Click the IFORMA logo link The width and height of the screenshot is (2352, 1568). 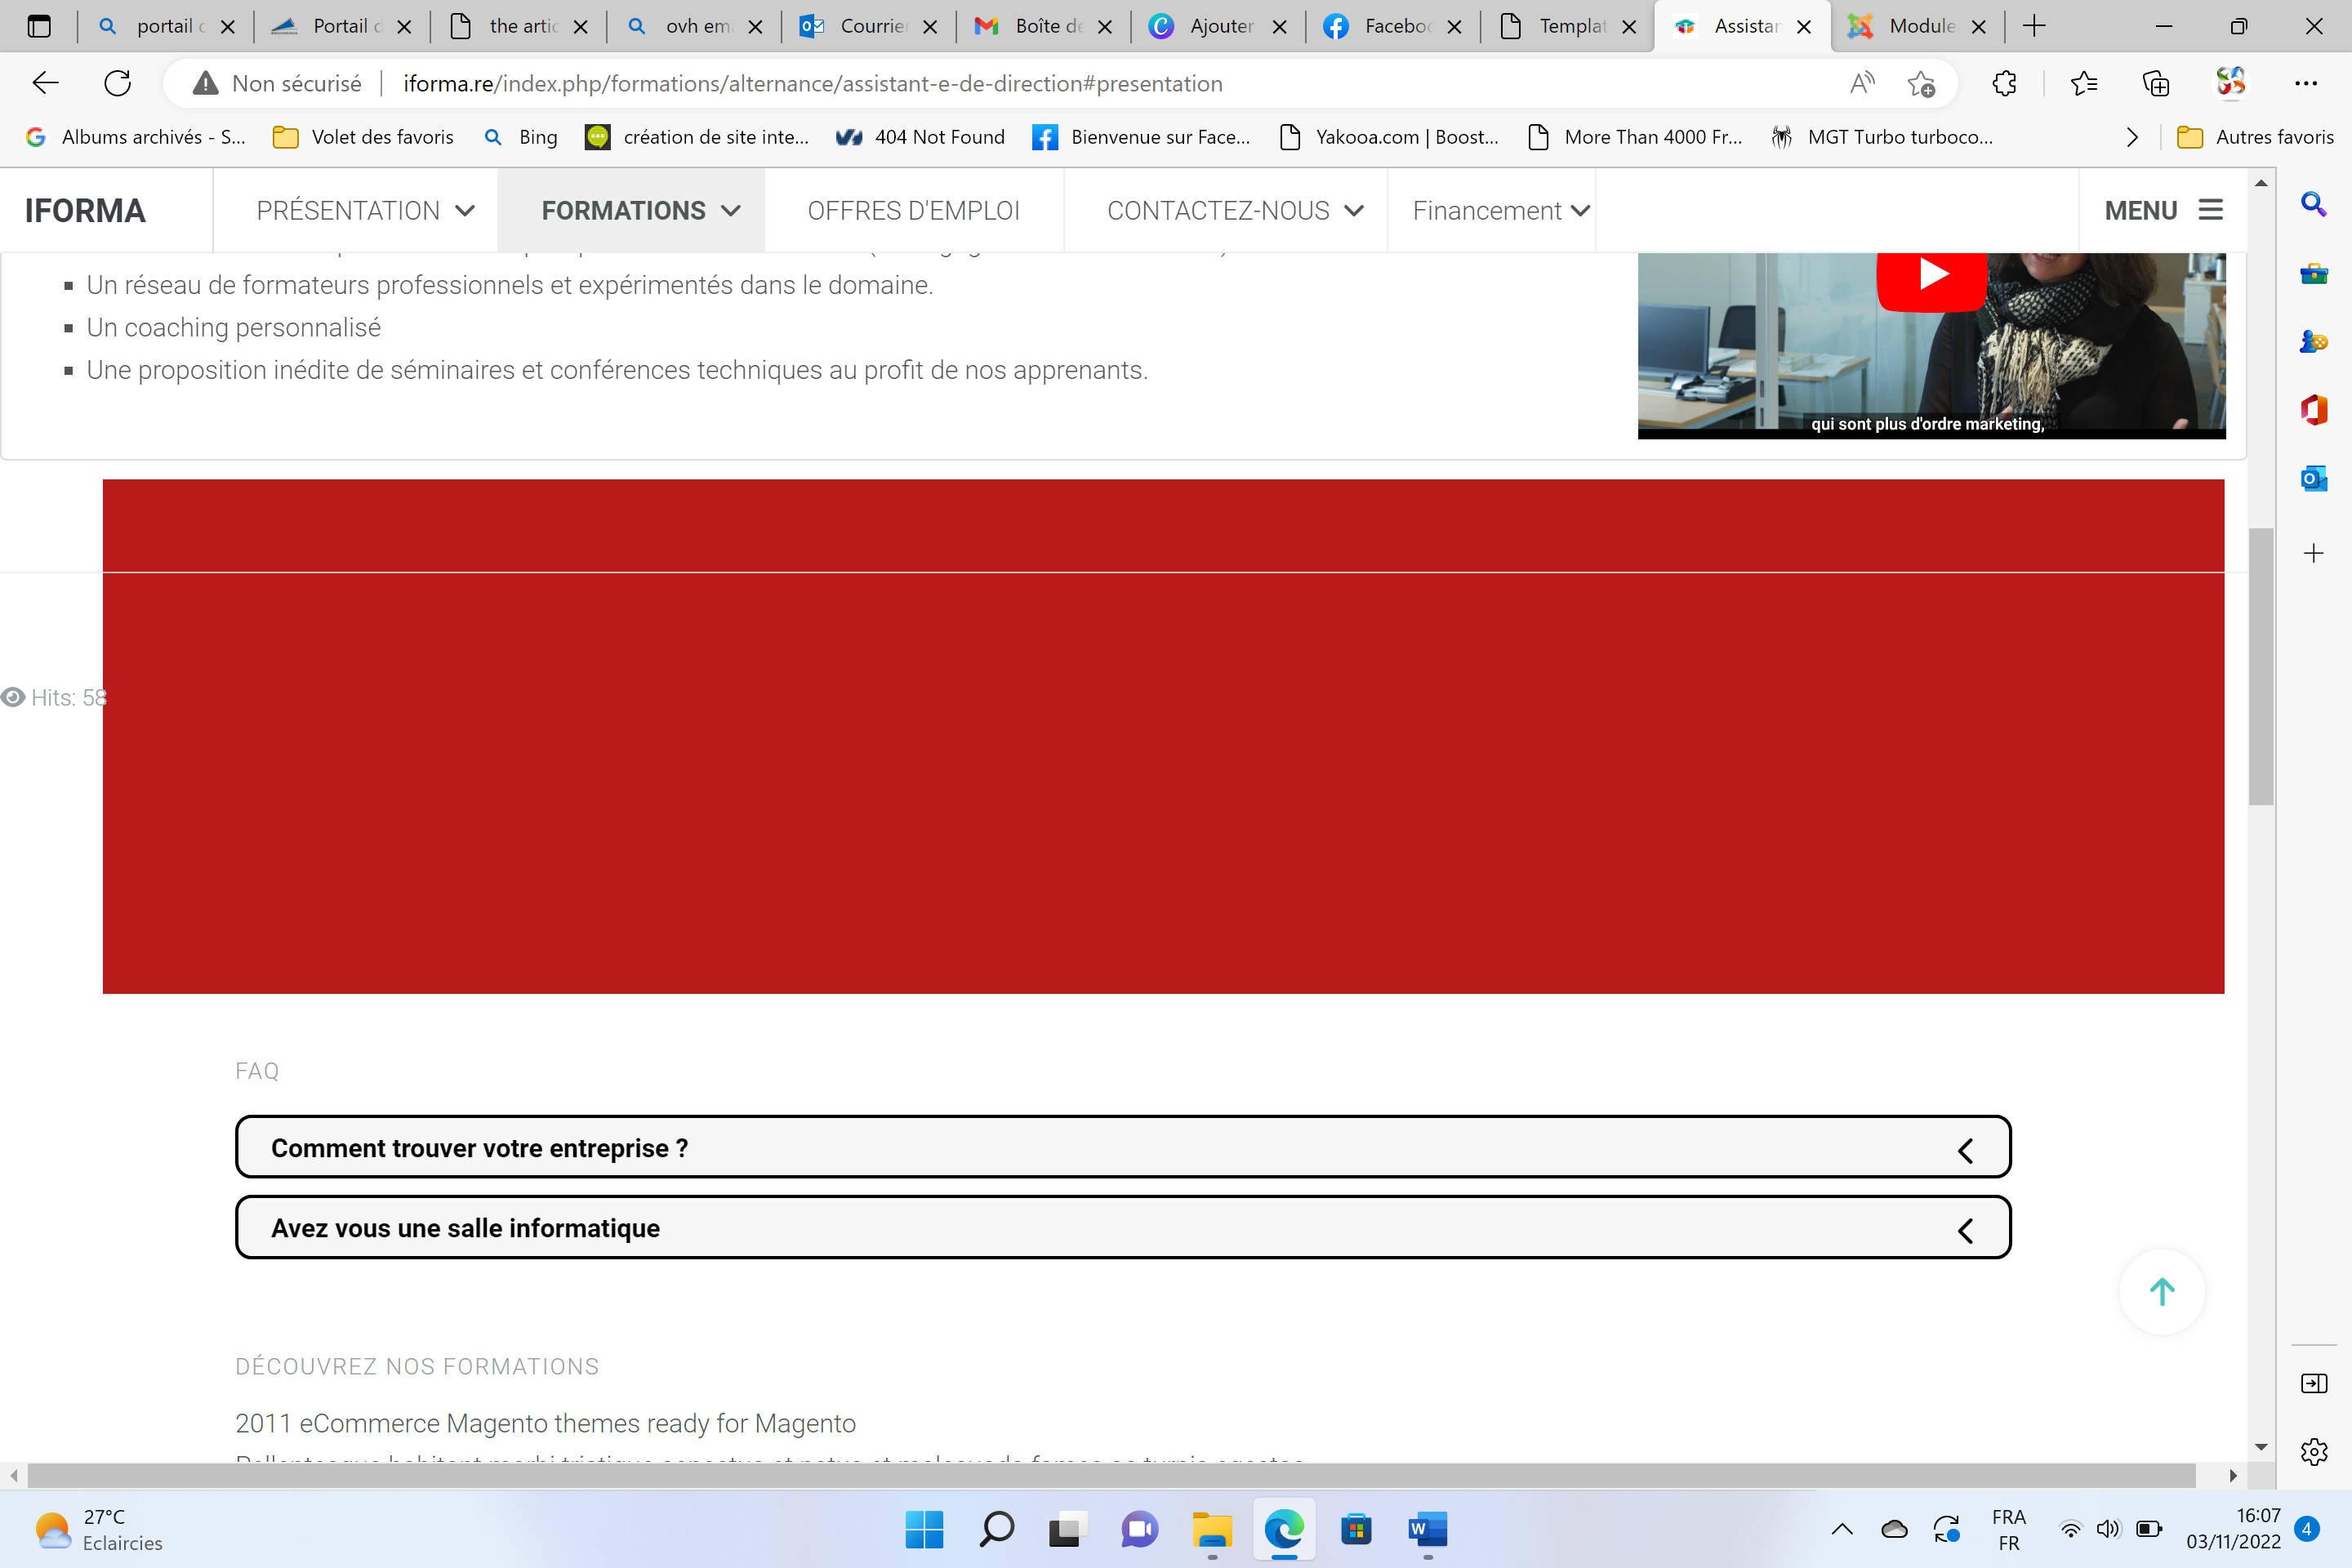[x=85, y=211]
